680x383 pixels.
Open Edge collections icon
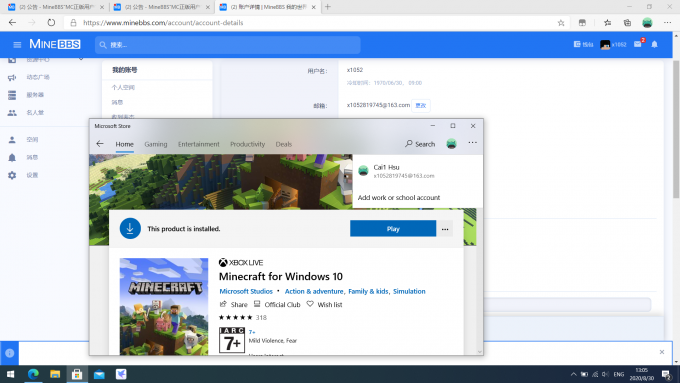click(627, 23)
